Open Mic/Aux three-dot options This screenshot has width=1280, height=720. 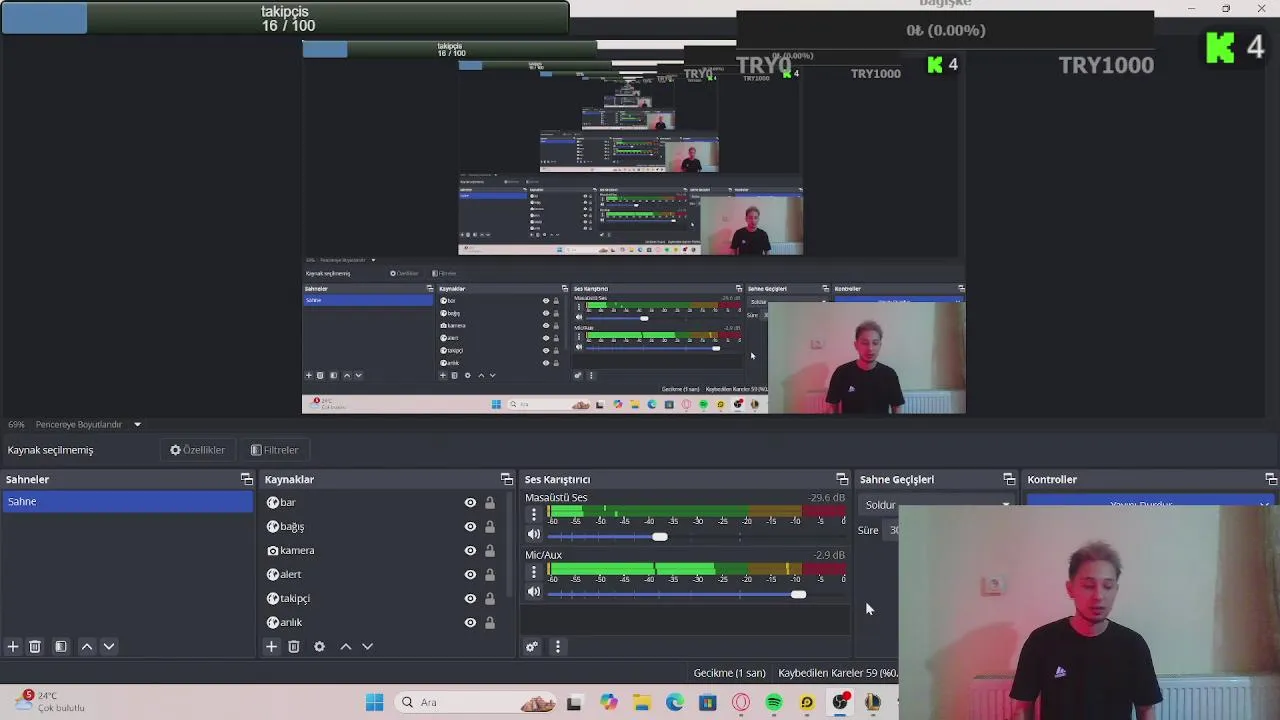pyautogui.click(x=534, y=572)
